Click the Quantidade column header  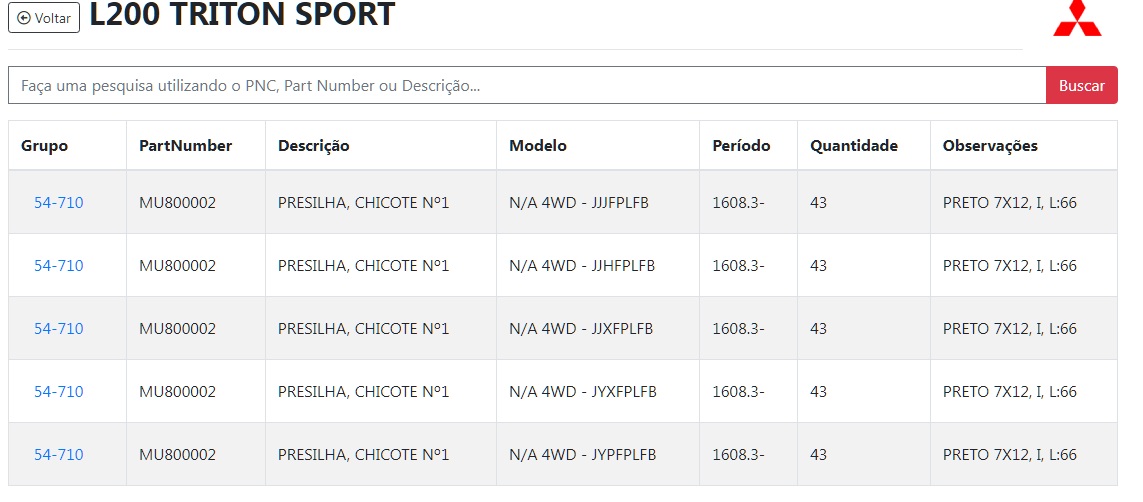[x=854, y=146]
